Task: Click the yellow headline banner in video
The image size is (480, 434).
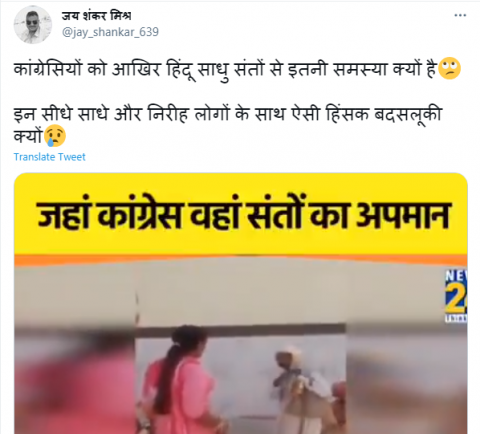Action: click(x=241, y=214)
